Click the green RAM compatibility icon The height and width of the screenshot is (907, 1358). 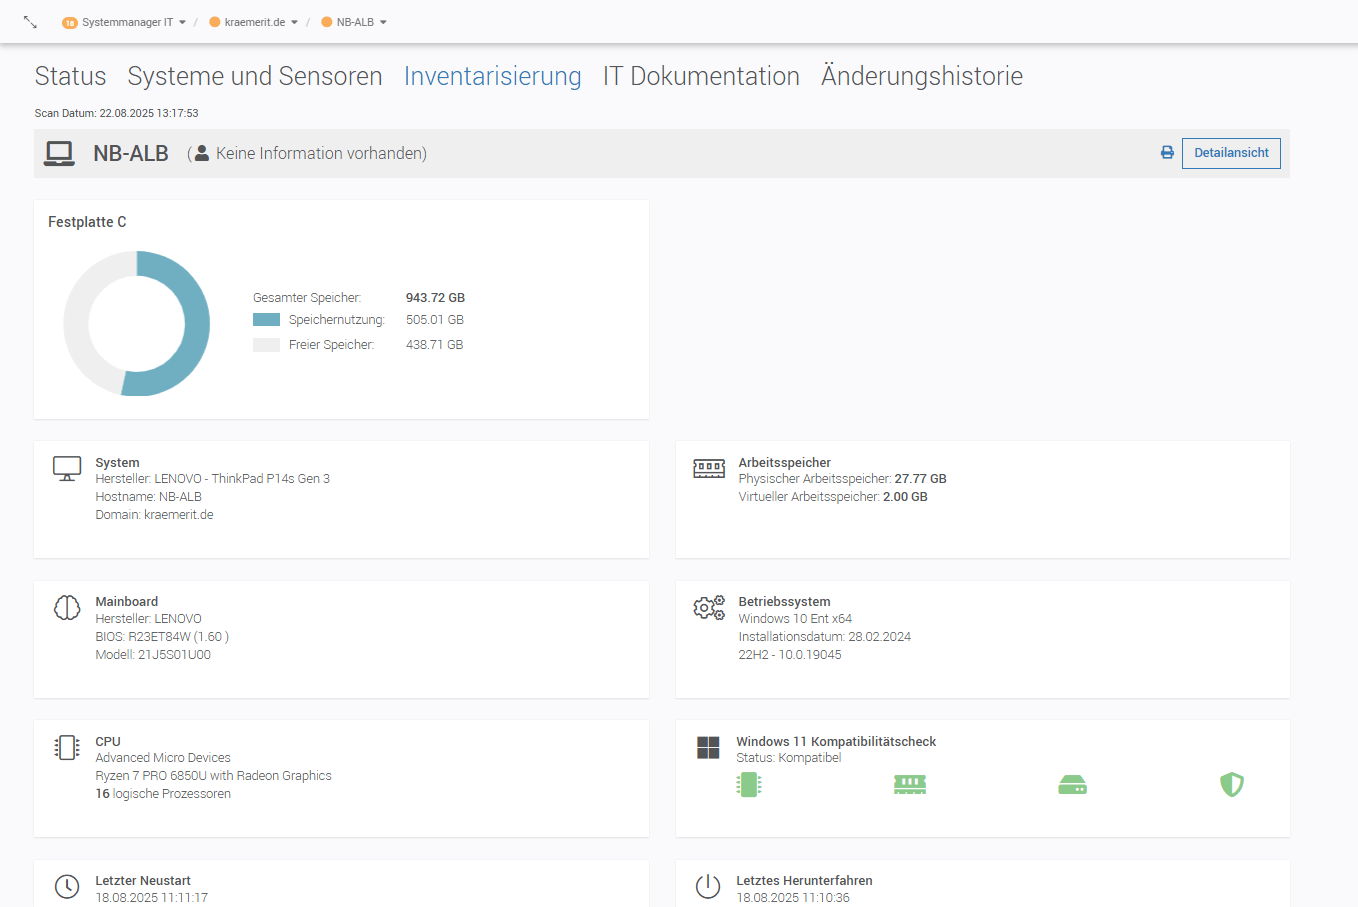pyautogui.click(x=909, y=785)
